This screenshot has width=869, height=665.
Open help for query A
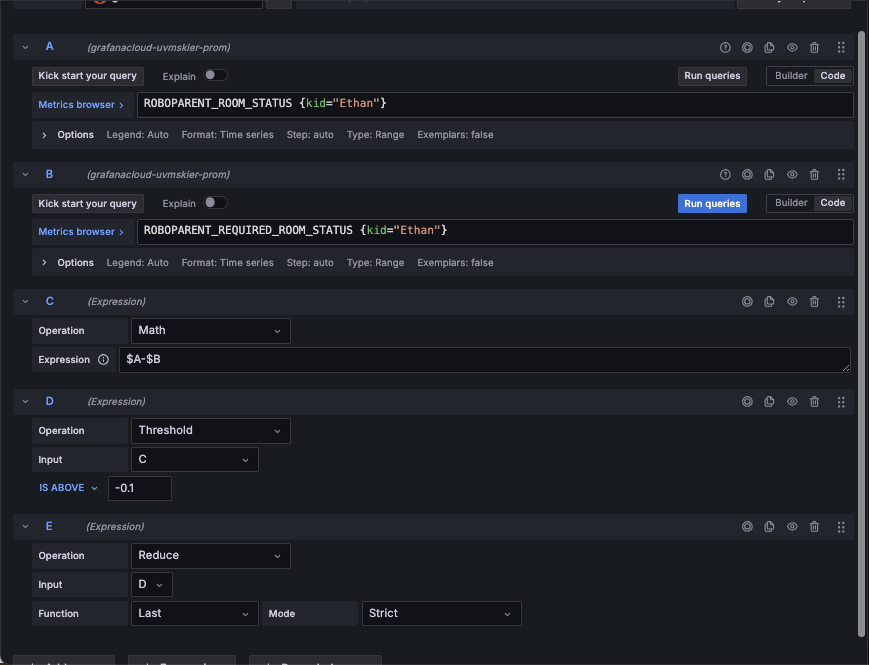click(725, 47)
